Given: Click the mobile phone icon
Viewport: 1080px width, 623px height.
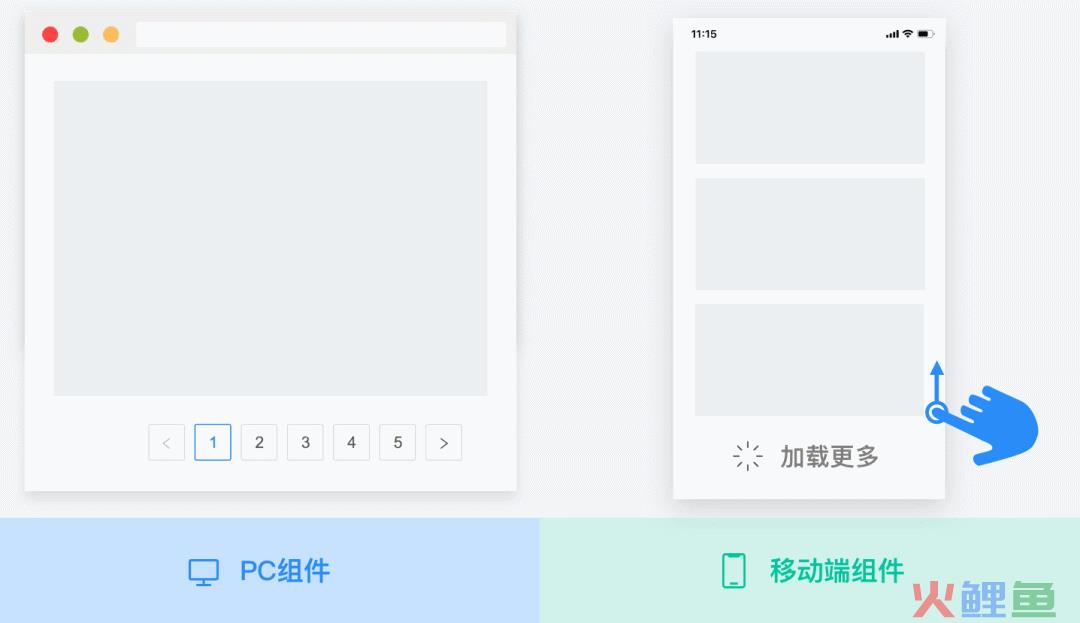Looking at the screenshot, I should 734,571.
